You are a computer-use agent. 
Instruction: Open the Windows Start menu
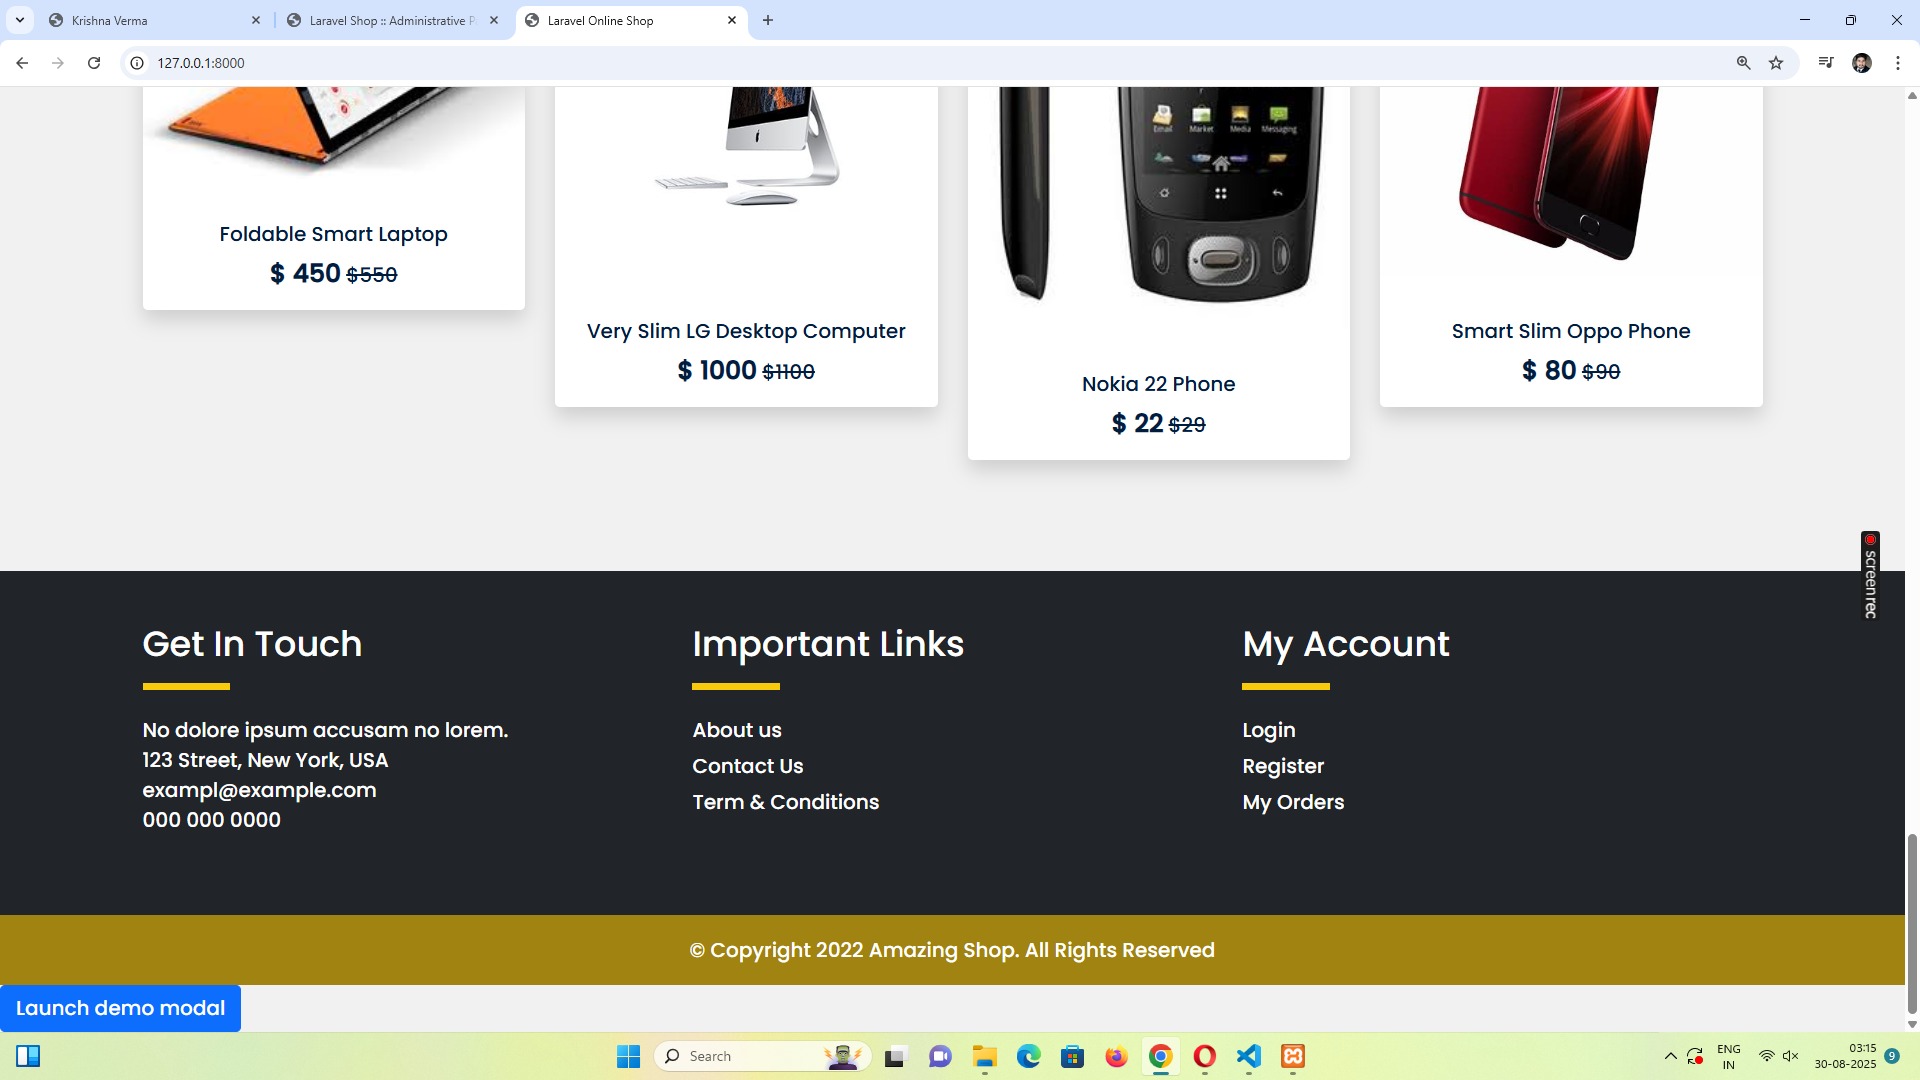pos(628,1056)
